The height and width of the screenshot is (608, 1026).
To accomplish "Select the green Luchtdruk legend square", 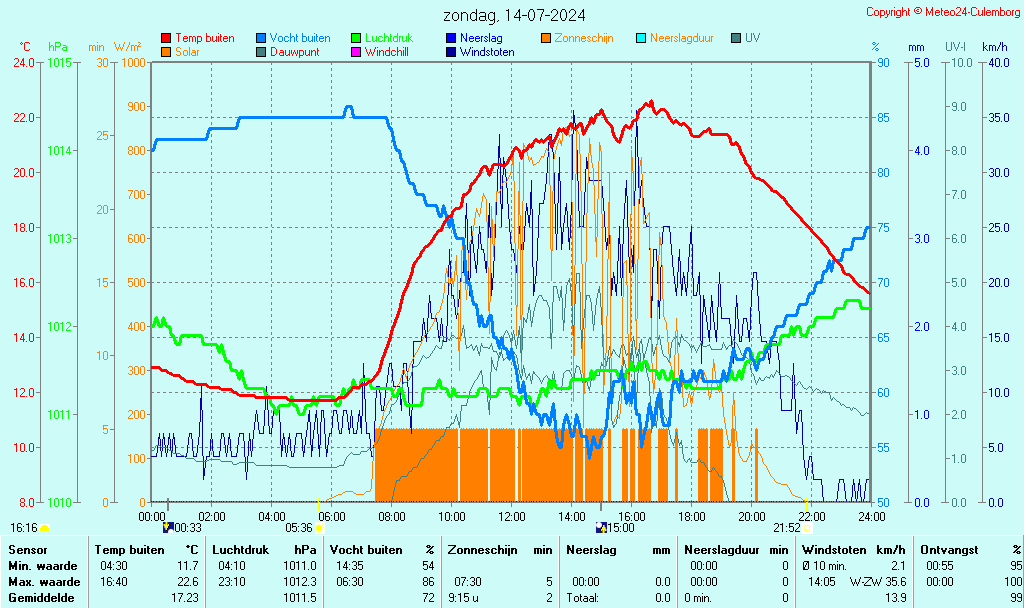I will point(356,38).
